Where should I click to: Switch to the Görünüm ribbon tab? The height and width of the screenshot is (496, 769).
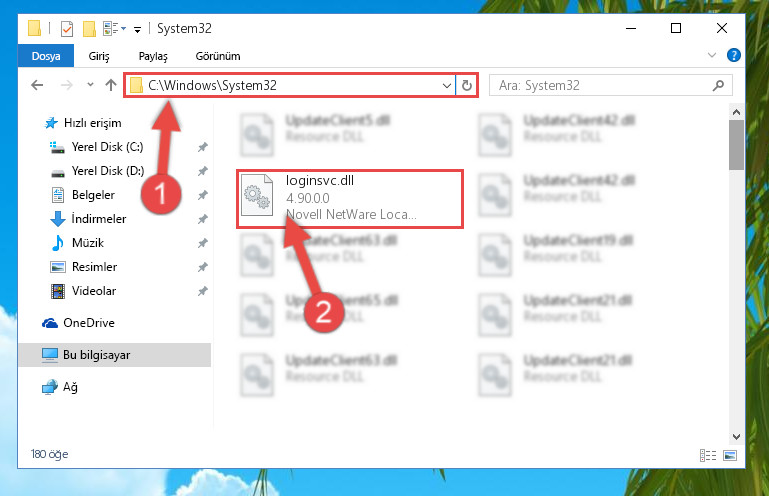point(217,57)
